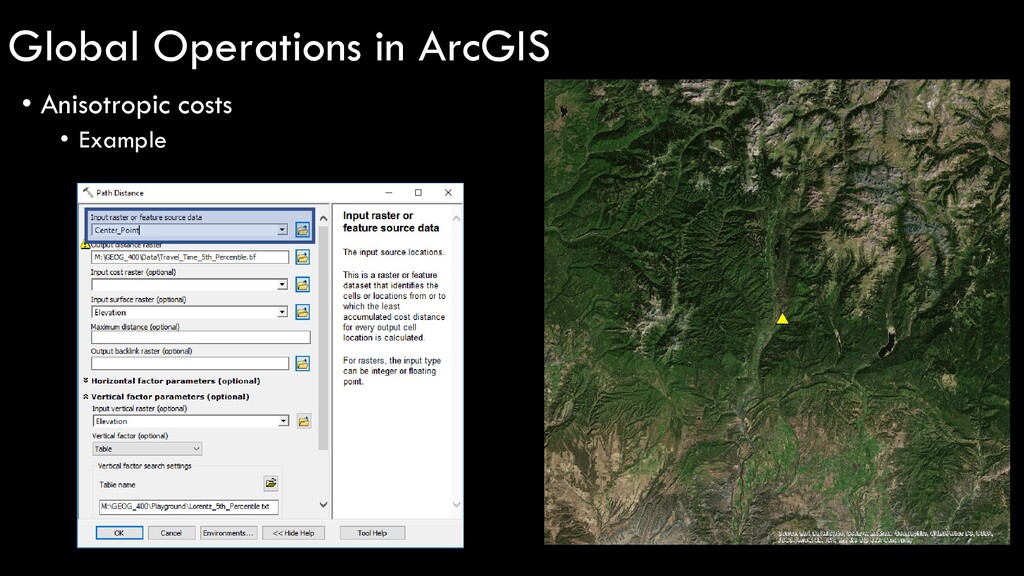Collapse Vertical factor parameters section

pos(86,396)
